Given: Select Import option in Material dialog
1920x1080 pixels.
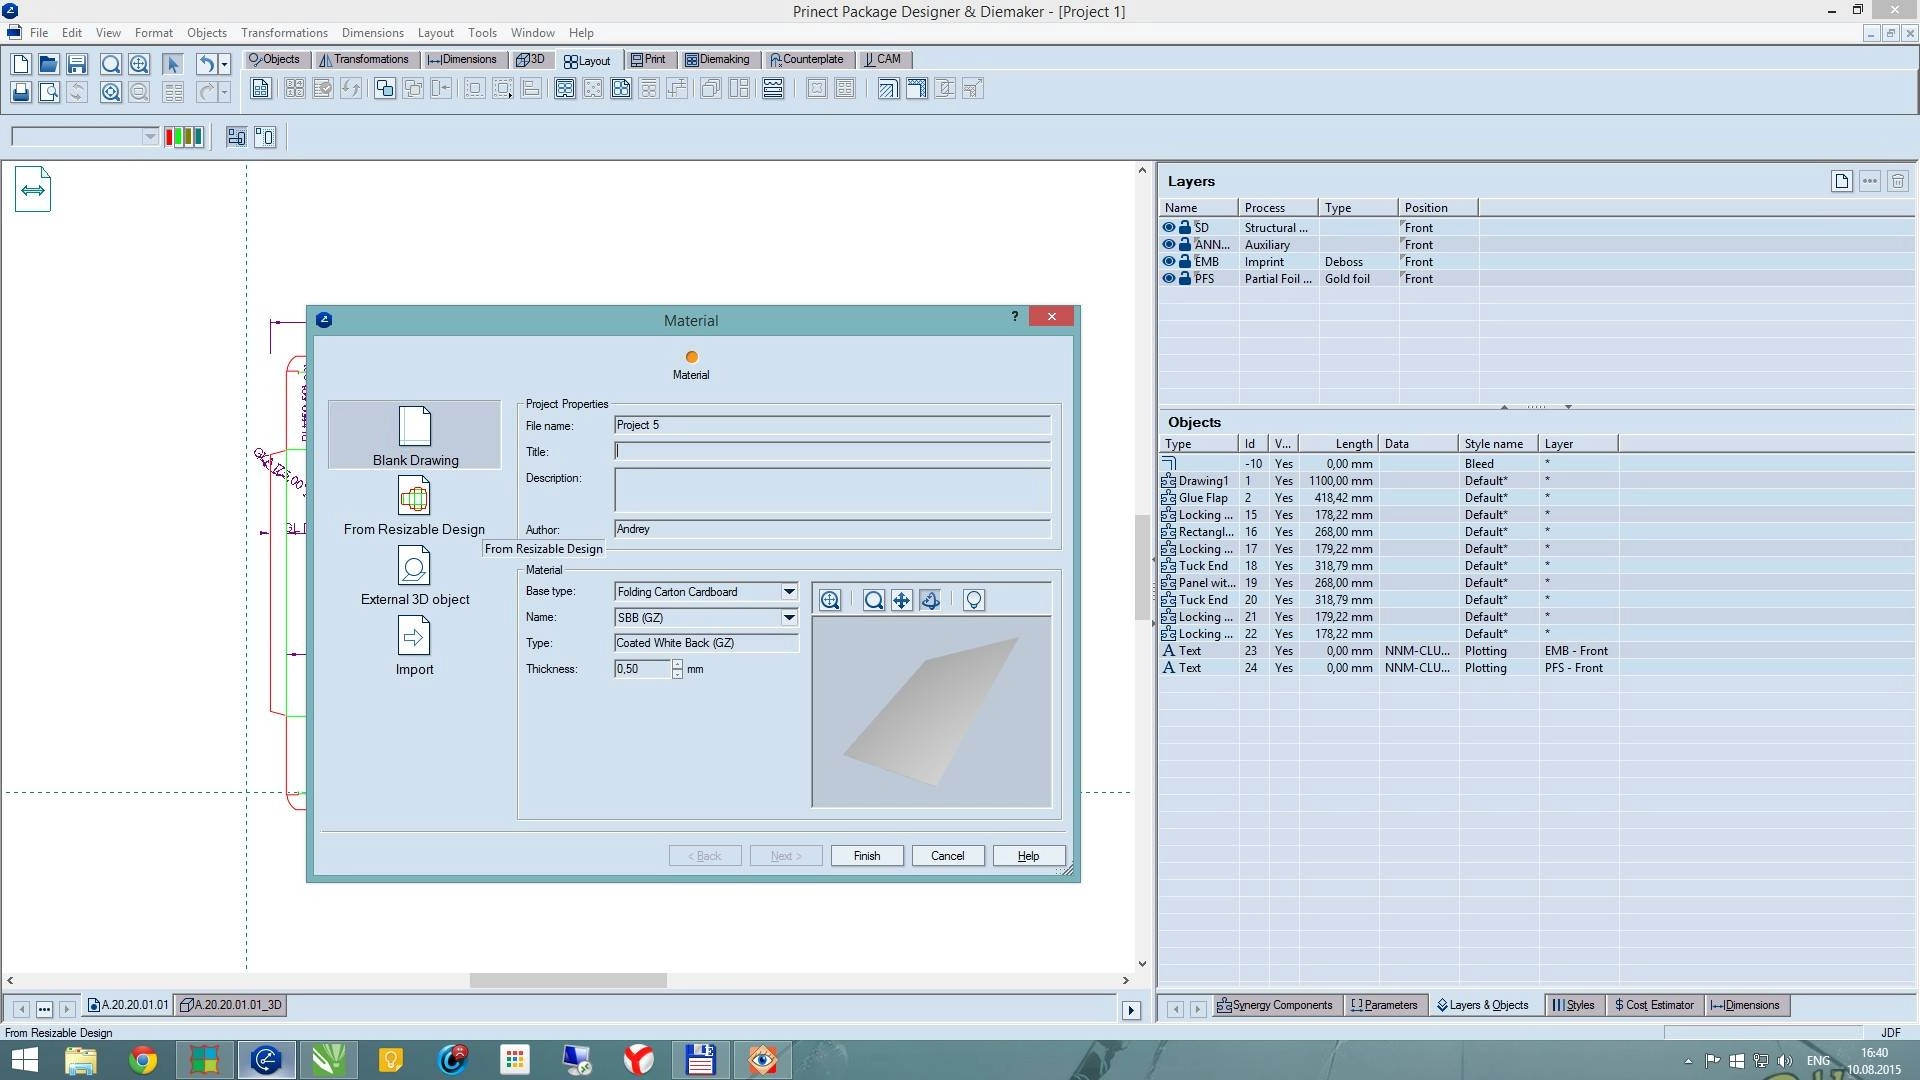Looking at the screenshot, I should (x=414, y=646).
